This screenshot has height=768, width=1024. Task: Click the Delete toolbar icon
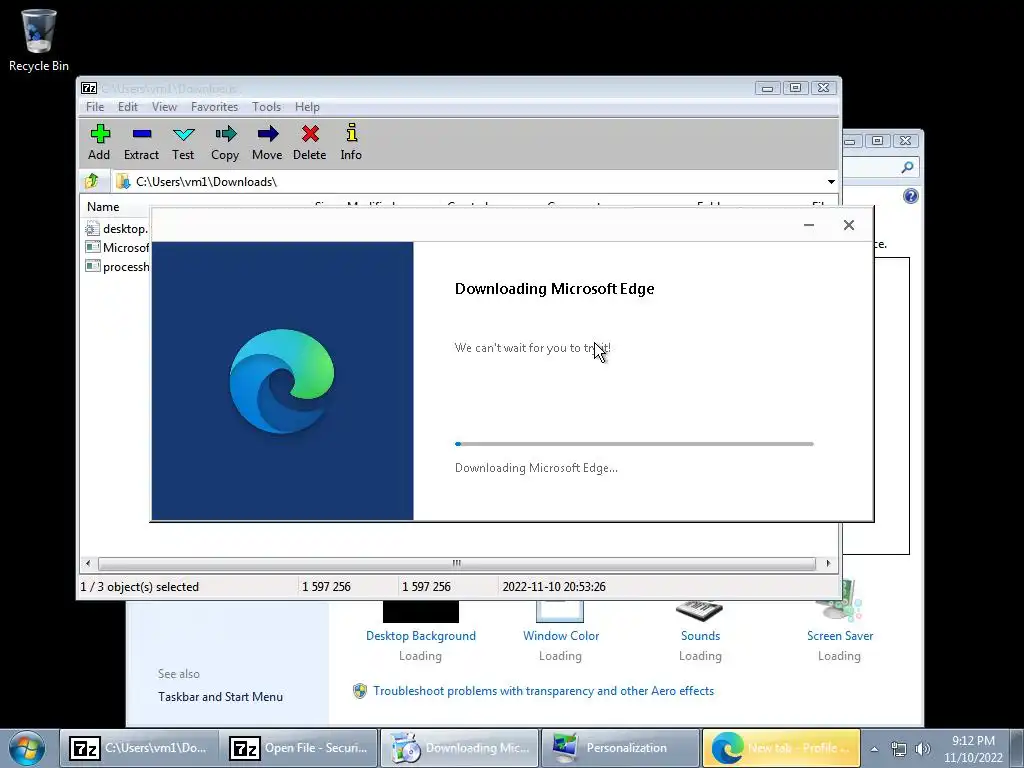[x=310, y=142]
